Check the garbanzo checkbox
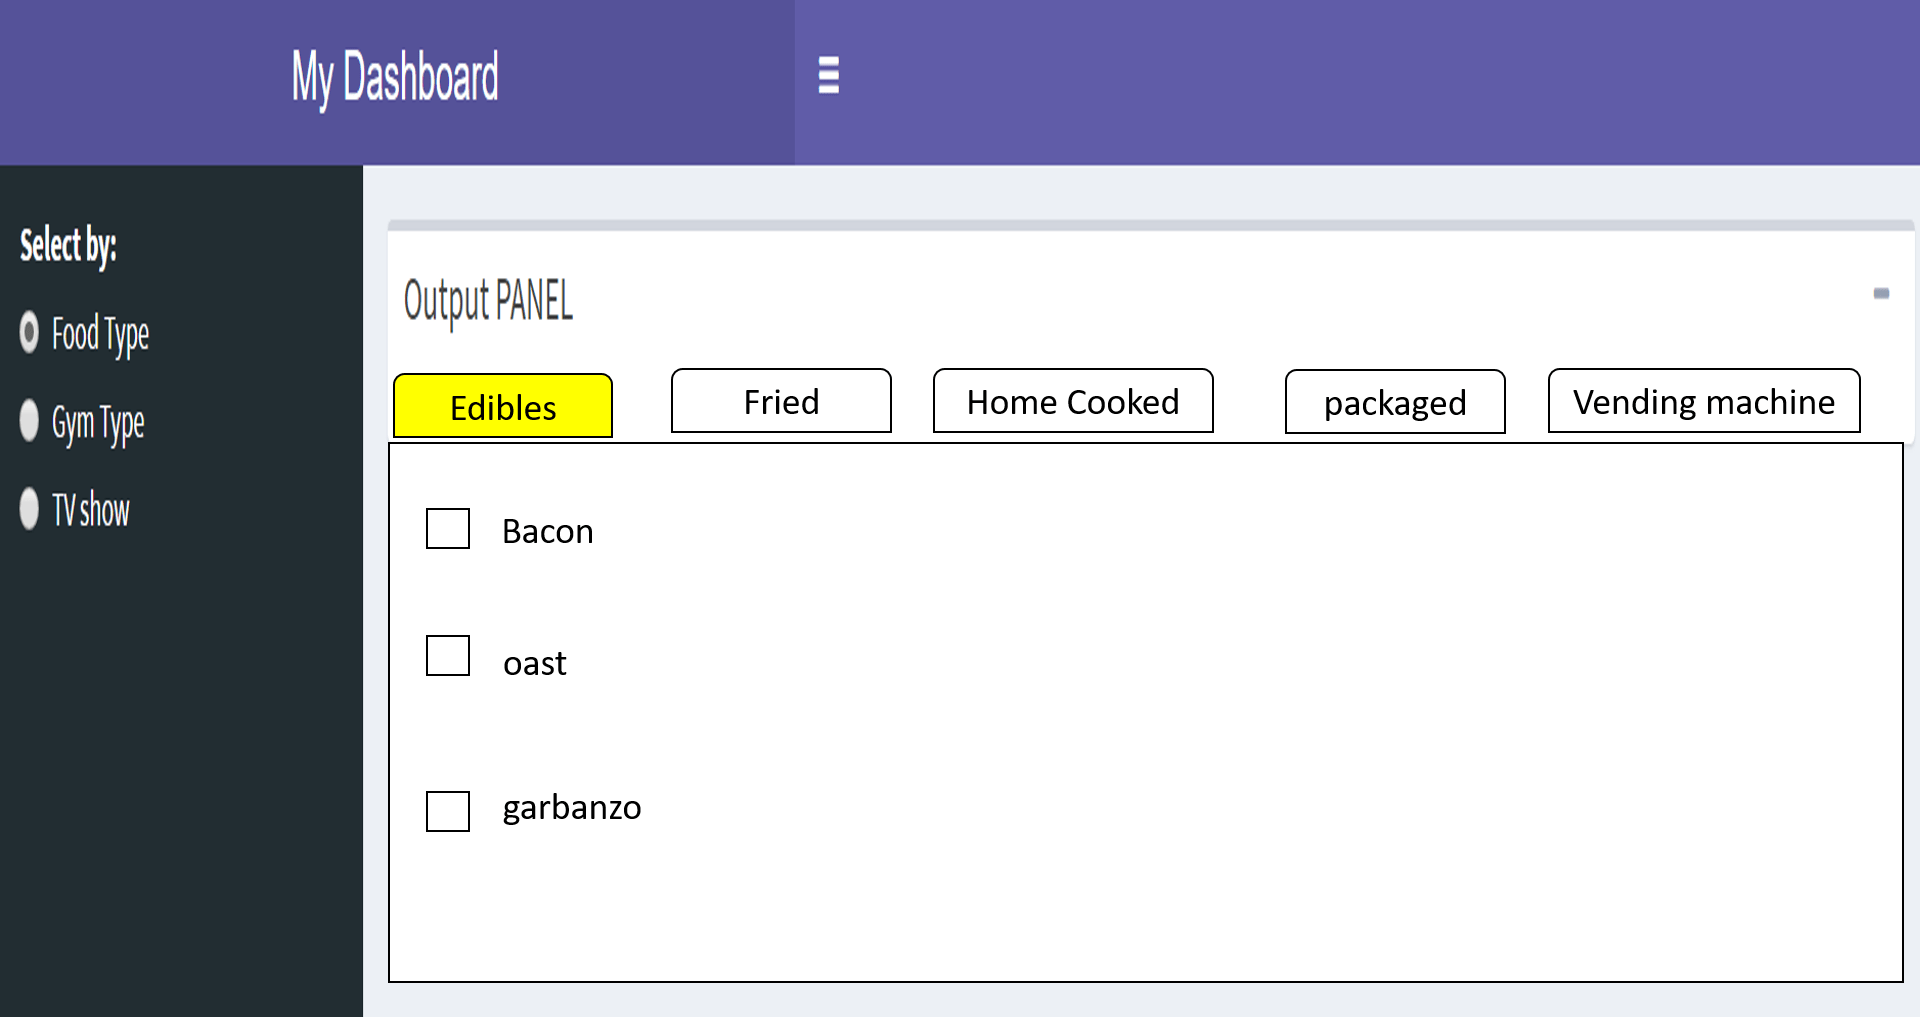The width and height of the screenshot is (1920, 1017). [447, 812]
